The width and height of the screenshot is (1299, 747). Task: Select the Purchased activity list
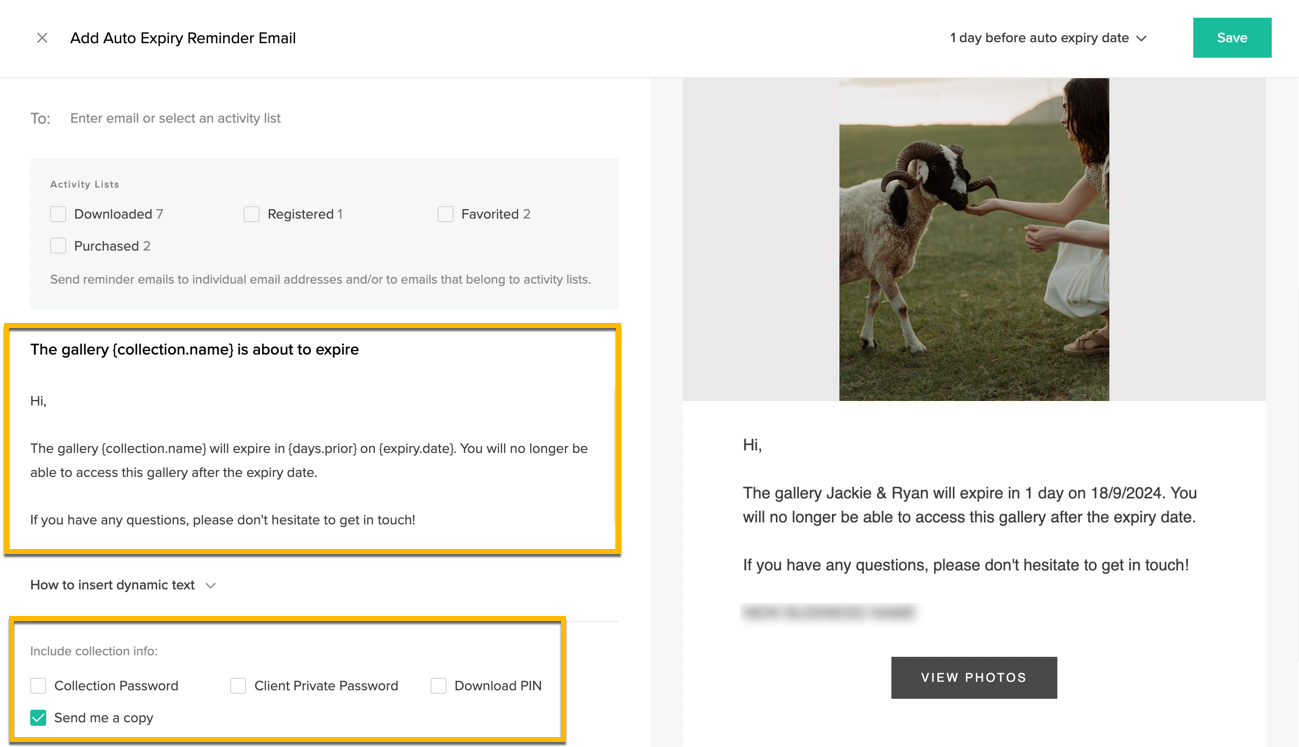(57, 245)
